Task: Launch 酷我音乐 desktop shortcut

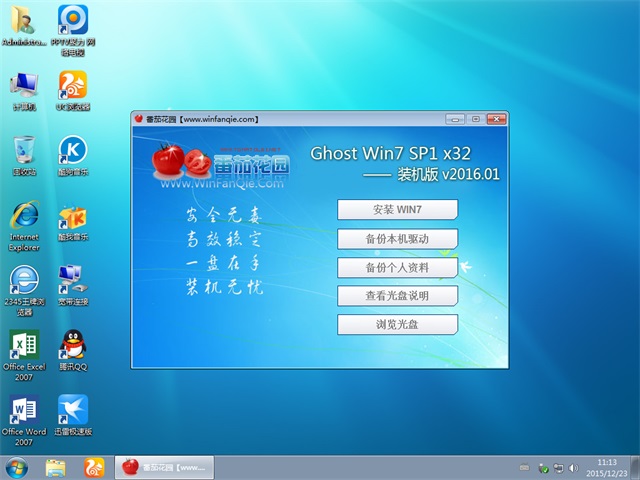Action: [72, 217]
